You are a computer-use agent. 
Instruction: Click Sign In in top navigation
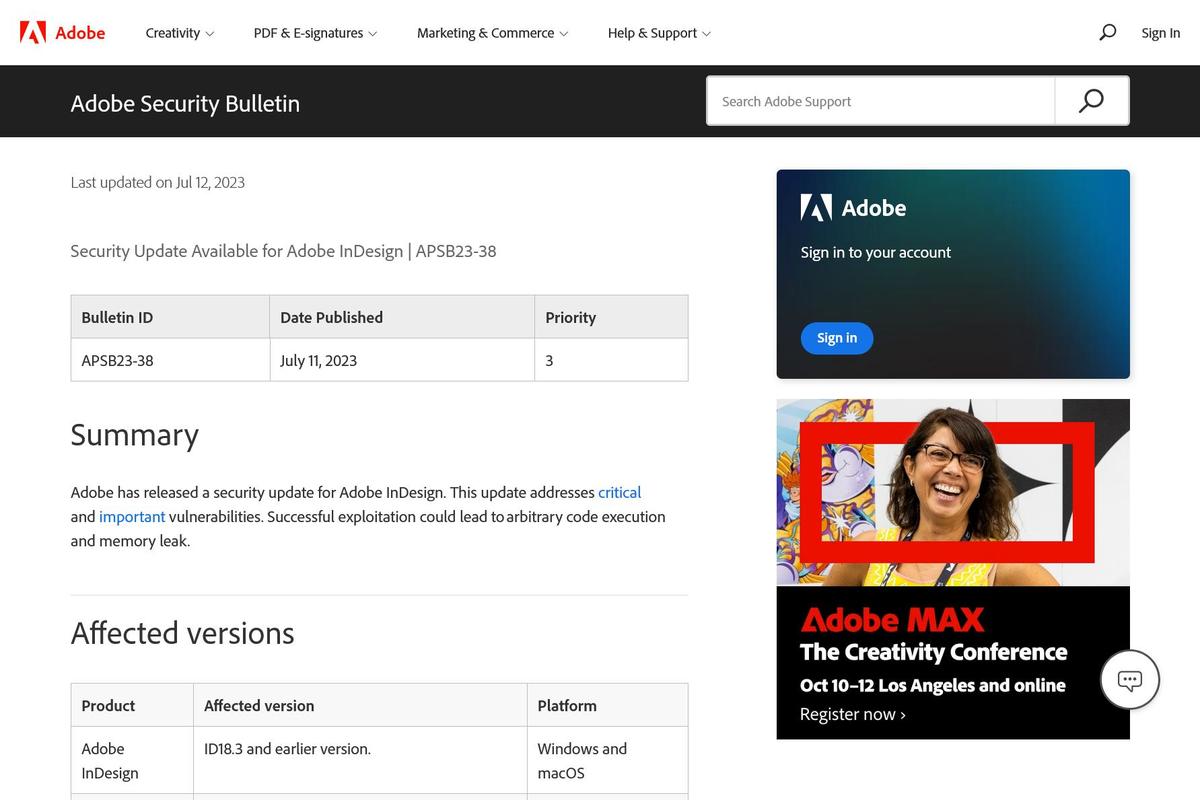(x=1161, y=33)
